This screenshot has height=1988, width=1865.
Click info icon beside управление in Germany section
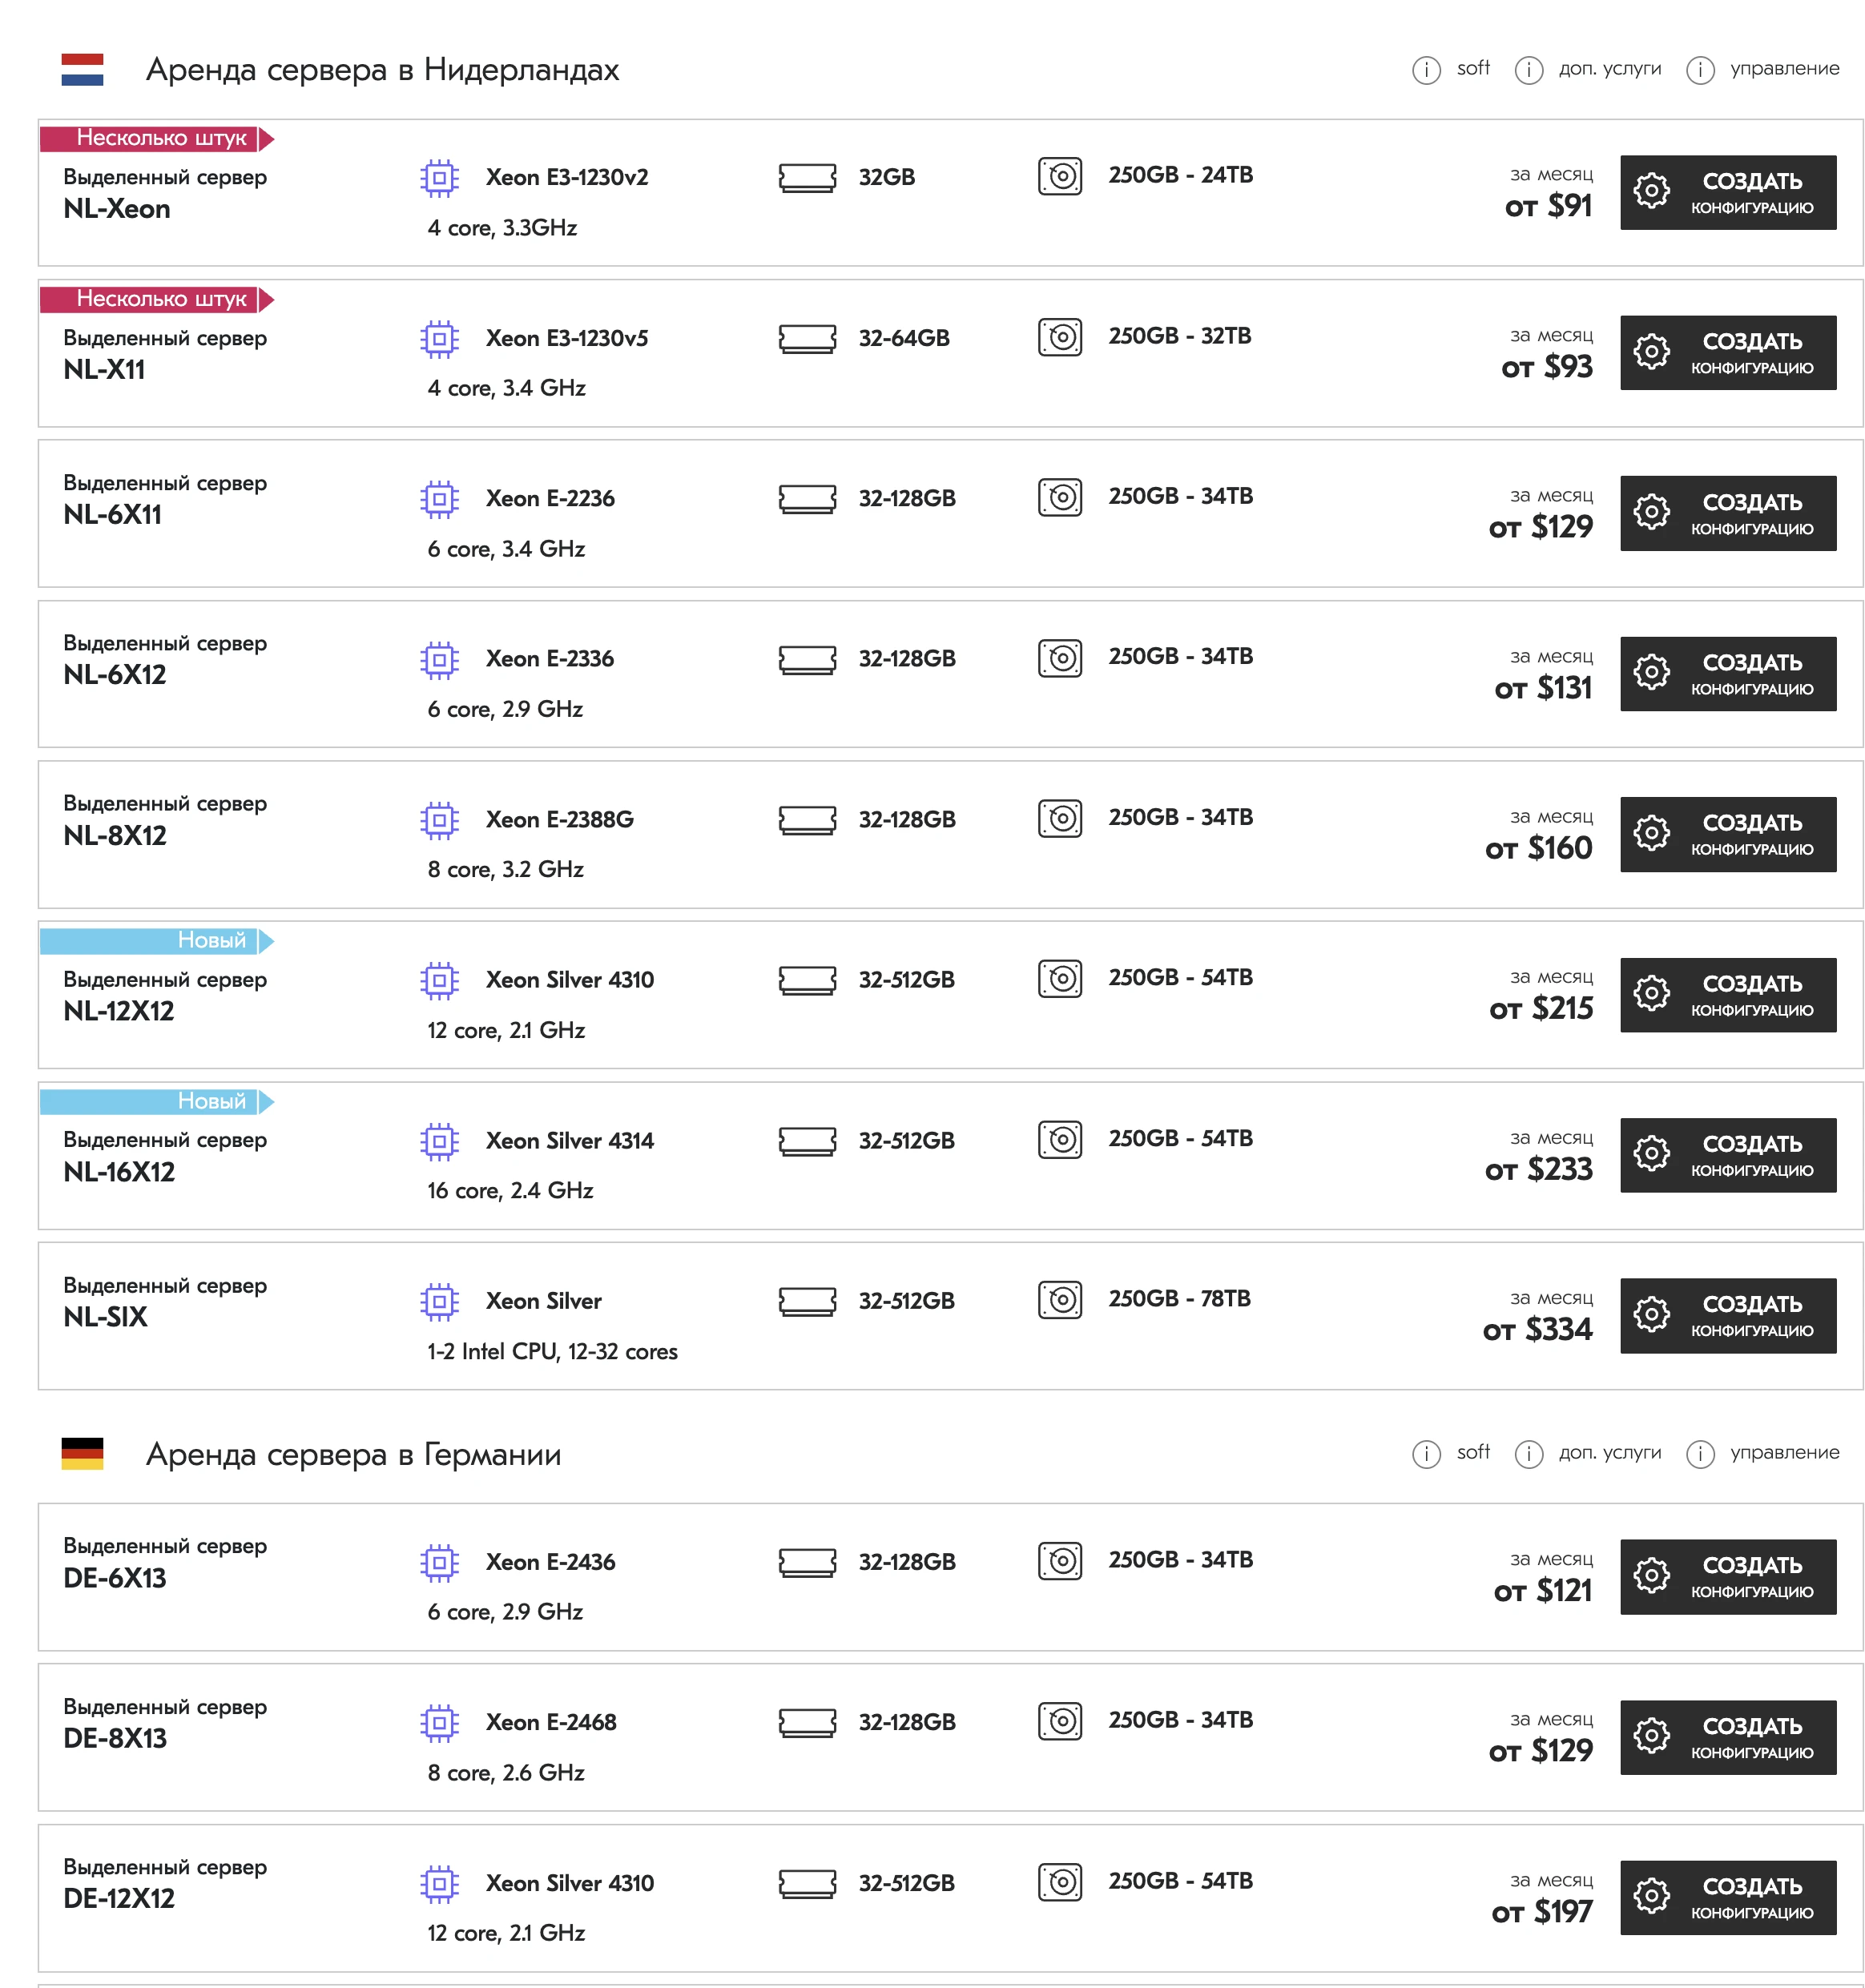point(1699,1454)
